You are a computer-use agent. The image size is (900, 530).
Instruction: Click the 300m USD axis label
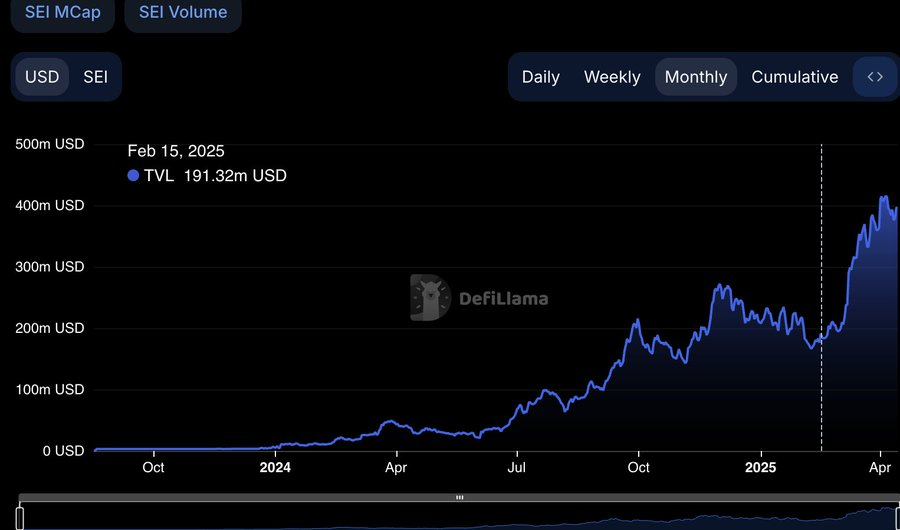pyautogui.click(x=50, y=267)
